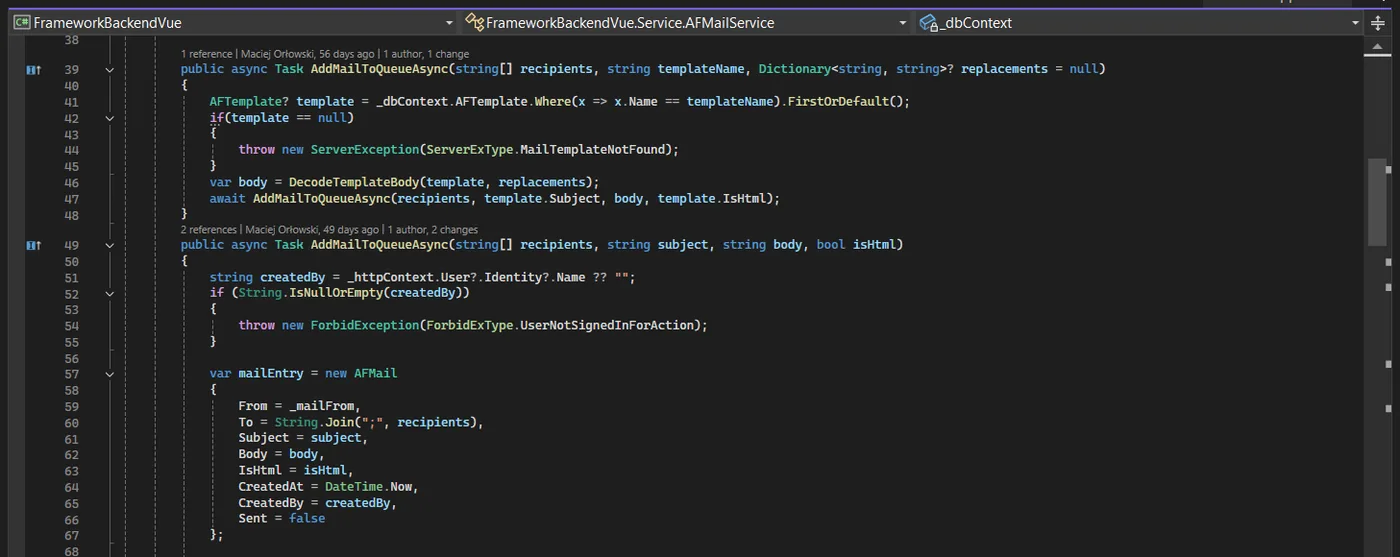Click the DecodeTemplateBody call on line 46

[354, 183]
